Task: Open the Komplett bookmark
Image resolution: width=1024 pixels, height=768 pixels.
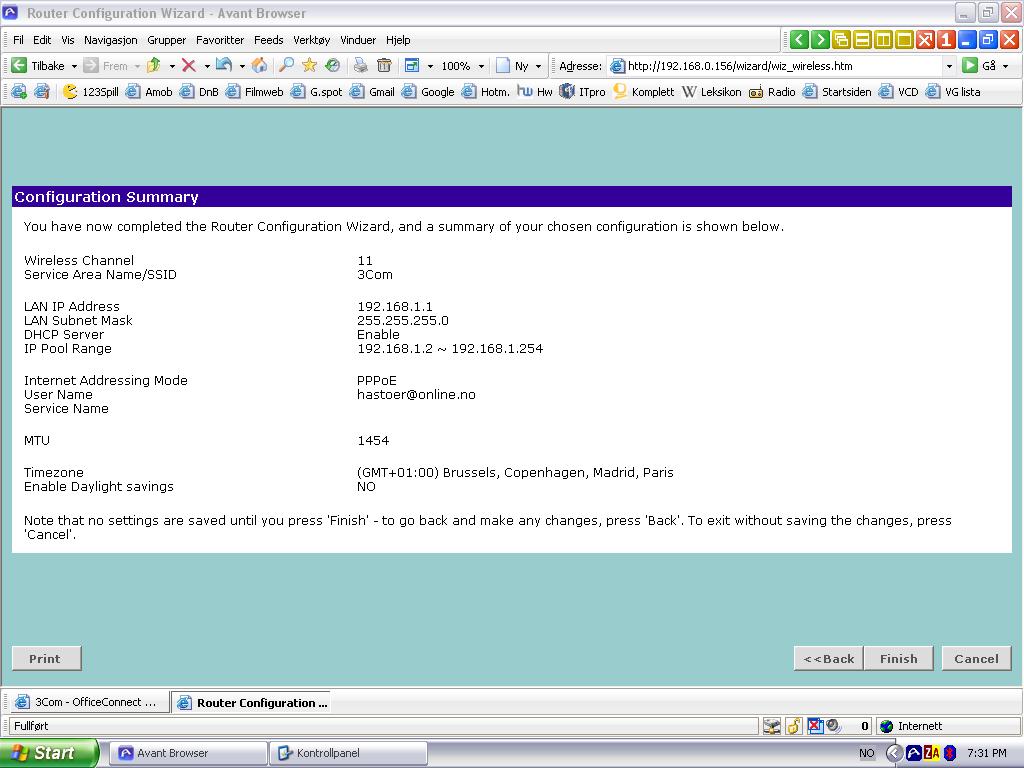Action: tap(644, 91)
